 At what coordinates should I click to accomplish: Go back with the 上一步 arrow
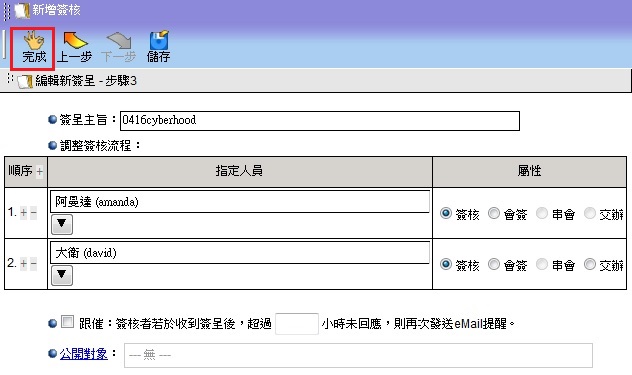[x=75, y=40]
